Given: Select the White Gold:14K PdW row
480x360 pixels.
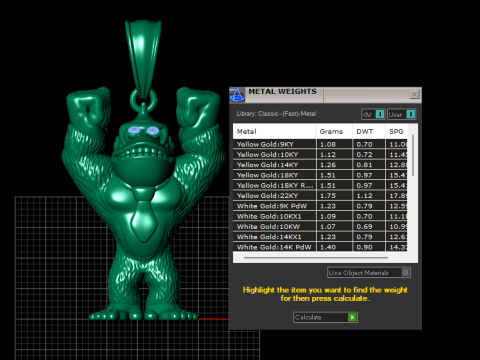Looking at the screenshot, I should pyautogui.click(x=320, y=247).
